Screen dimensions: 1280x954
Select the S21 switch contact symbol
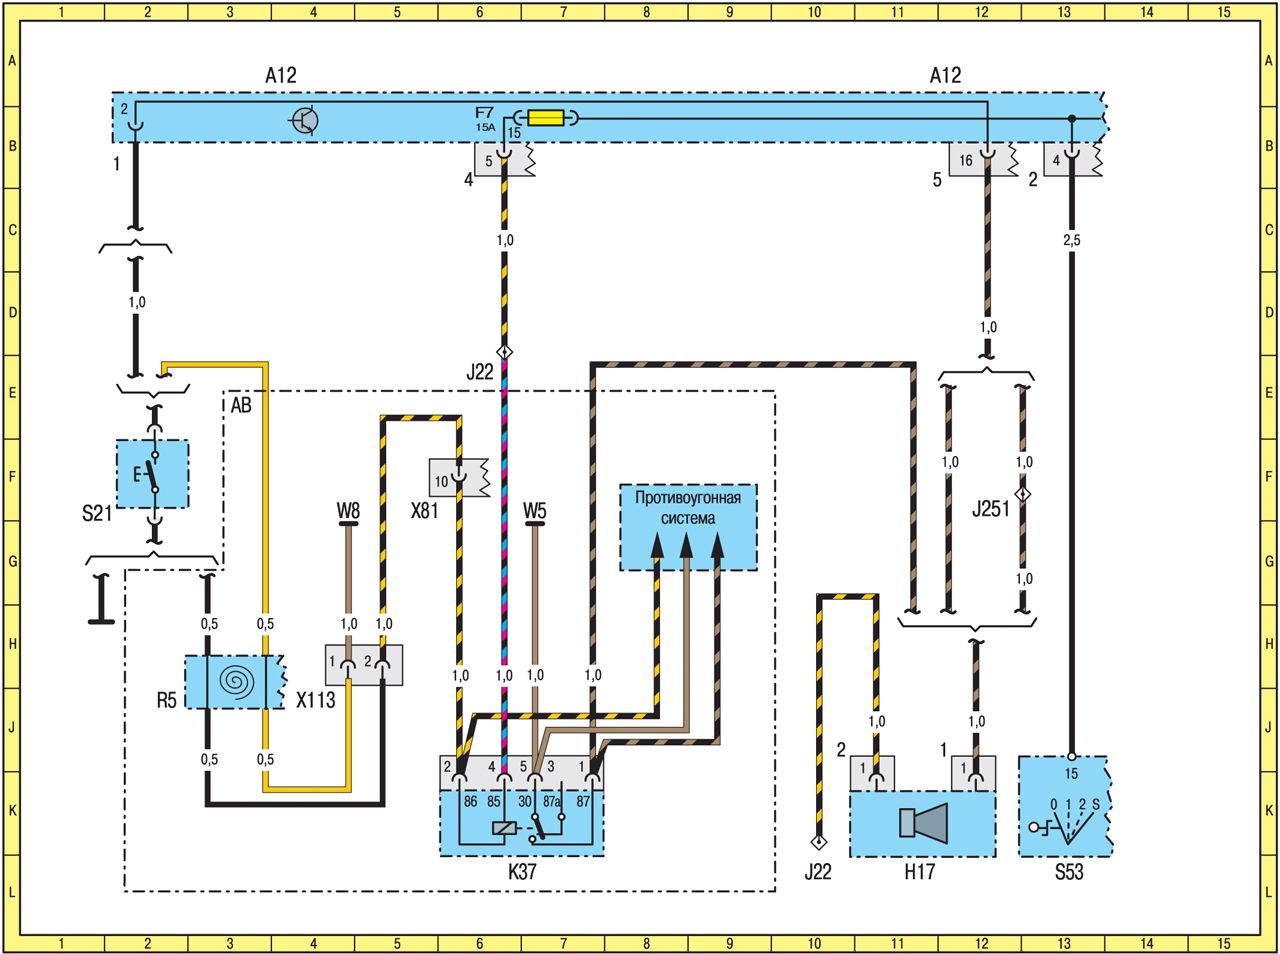tap(153, 474)
